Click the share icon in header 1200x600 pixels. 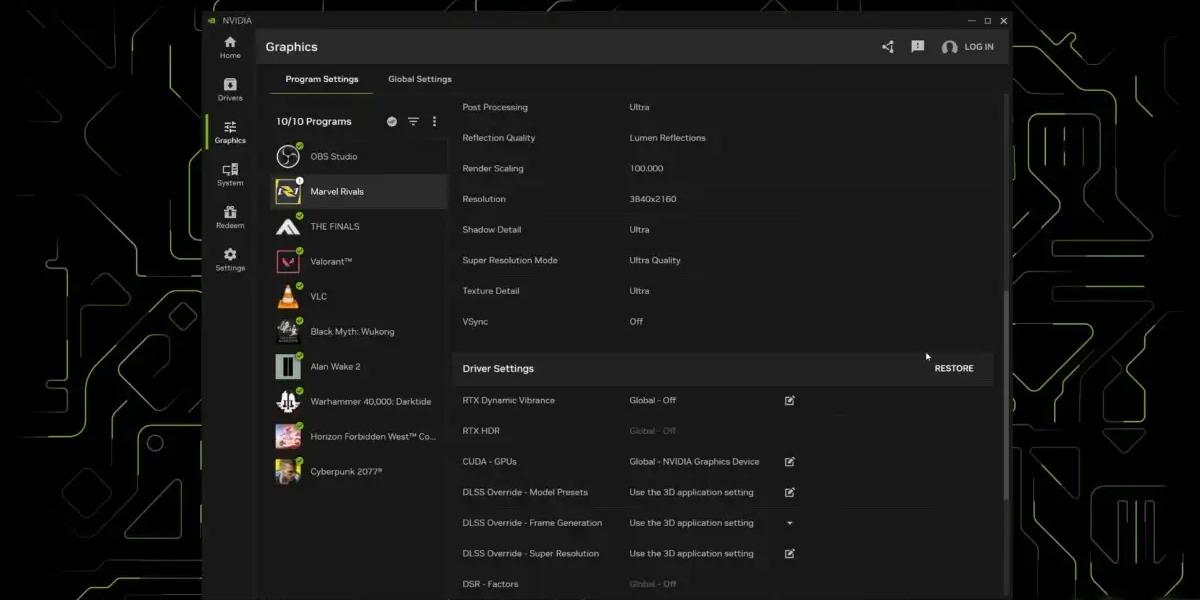888,47
